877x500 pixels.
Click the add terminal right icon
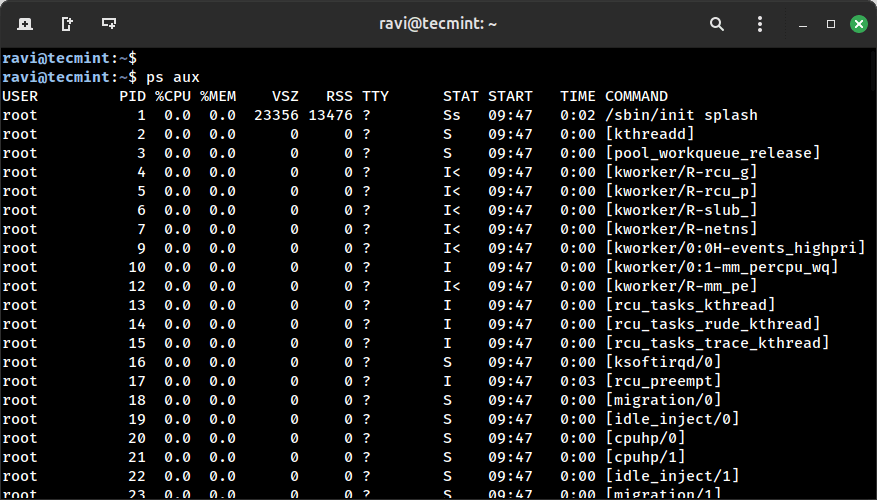(66, 23)
